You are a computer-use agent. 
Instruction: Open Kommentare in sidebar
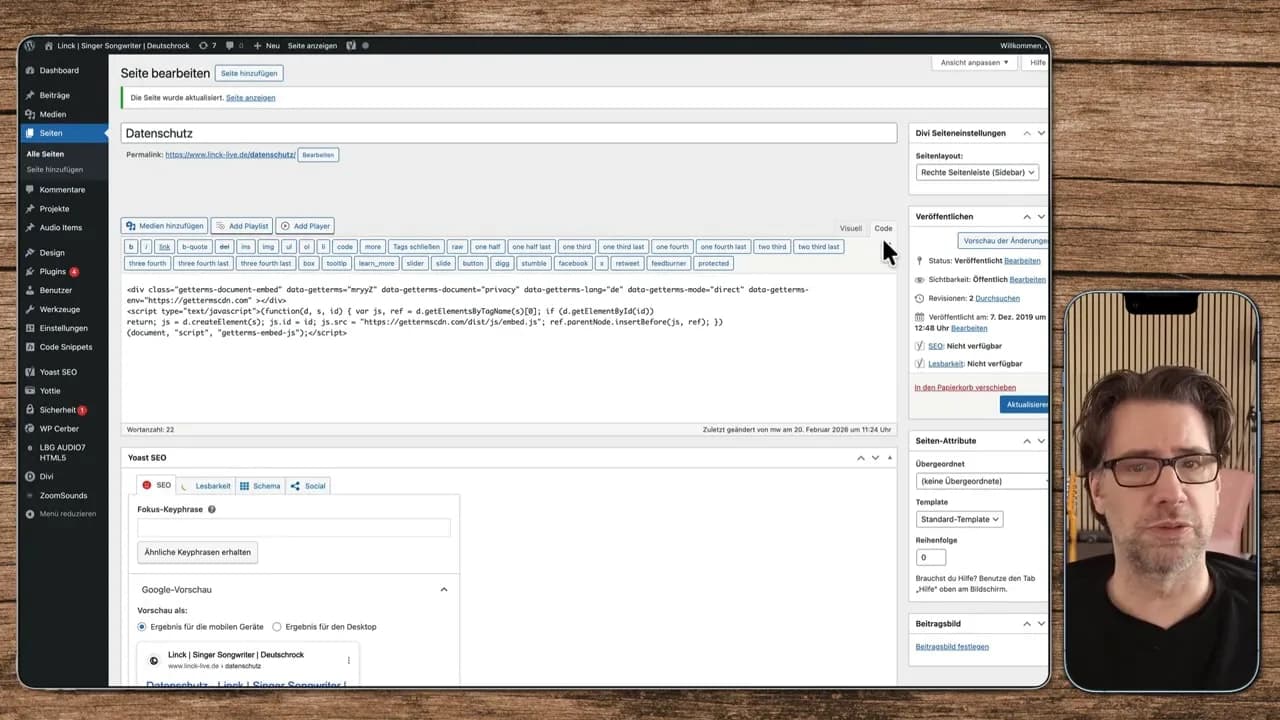tap(62, 190)
